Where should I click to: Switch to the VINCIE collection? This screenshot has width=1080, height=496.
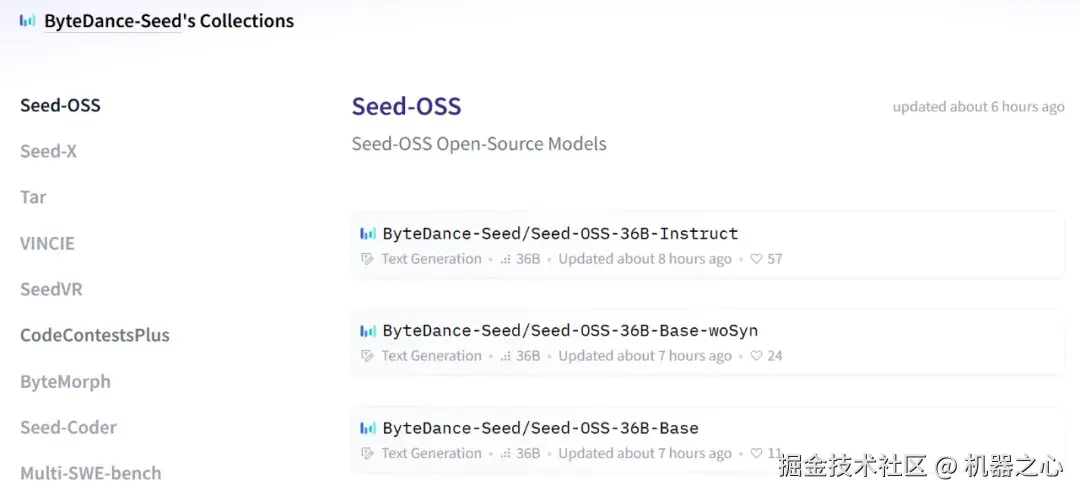pos(47,243)
